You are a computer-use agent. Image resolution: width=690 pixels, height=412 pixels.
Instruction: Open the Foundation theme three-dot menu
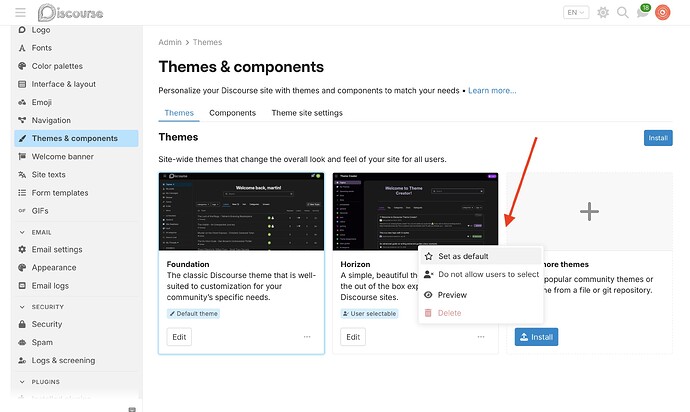307,337
